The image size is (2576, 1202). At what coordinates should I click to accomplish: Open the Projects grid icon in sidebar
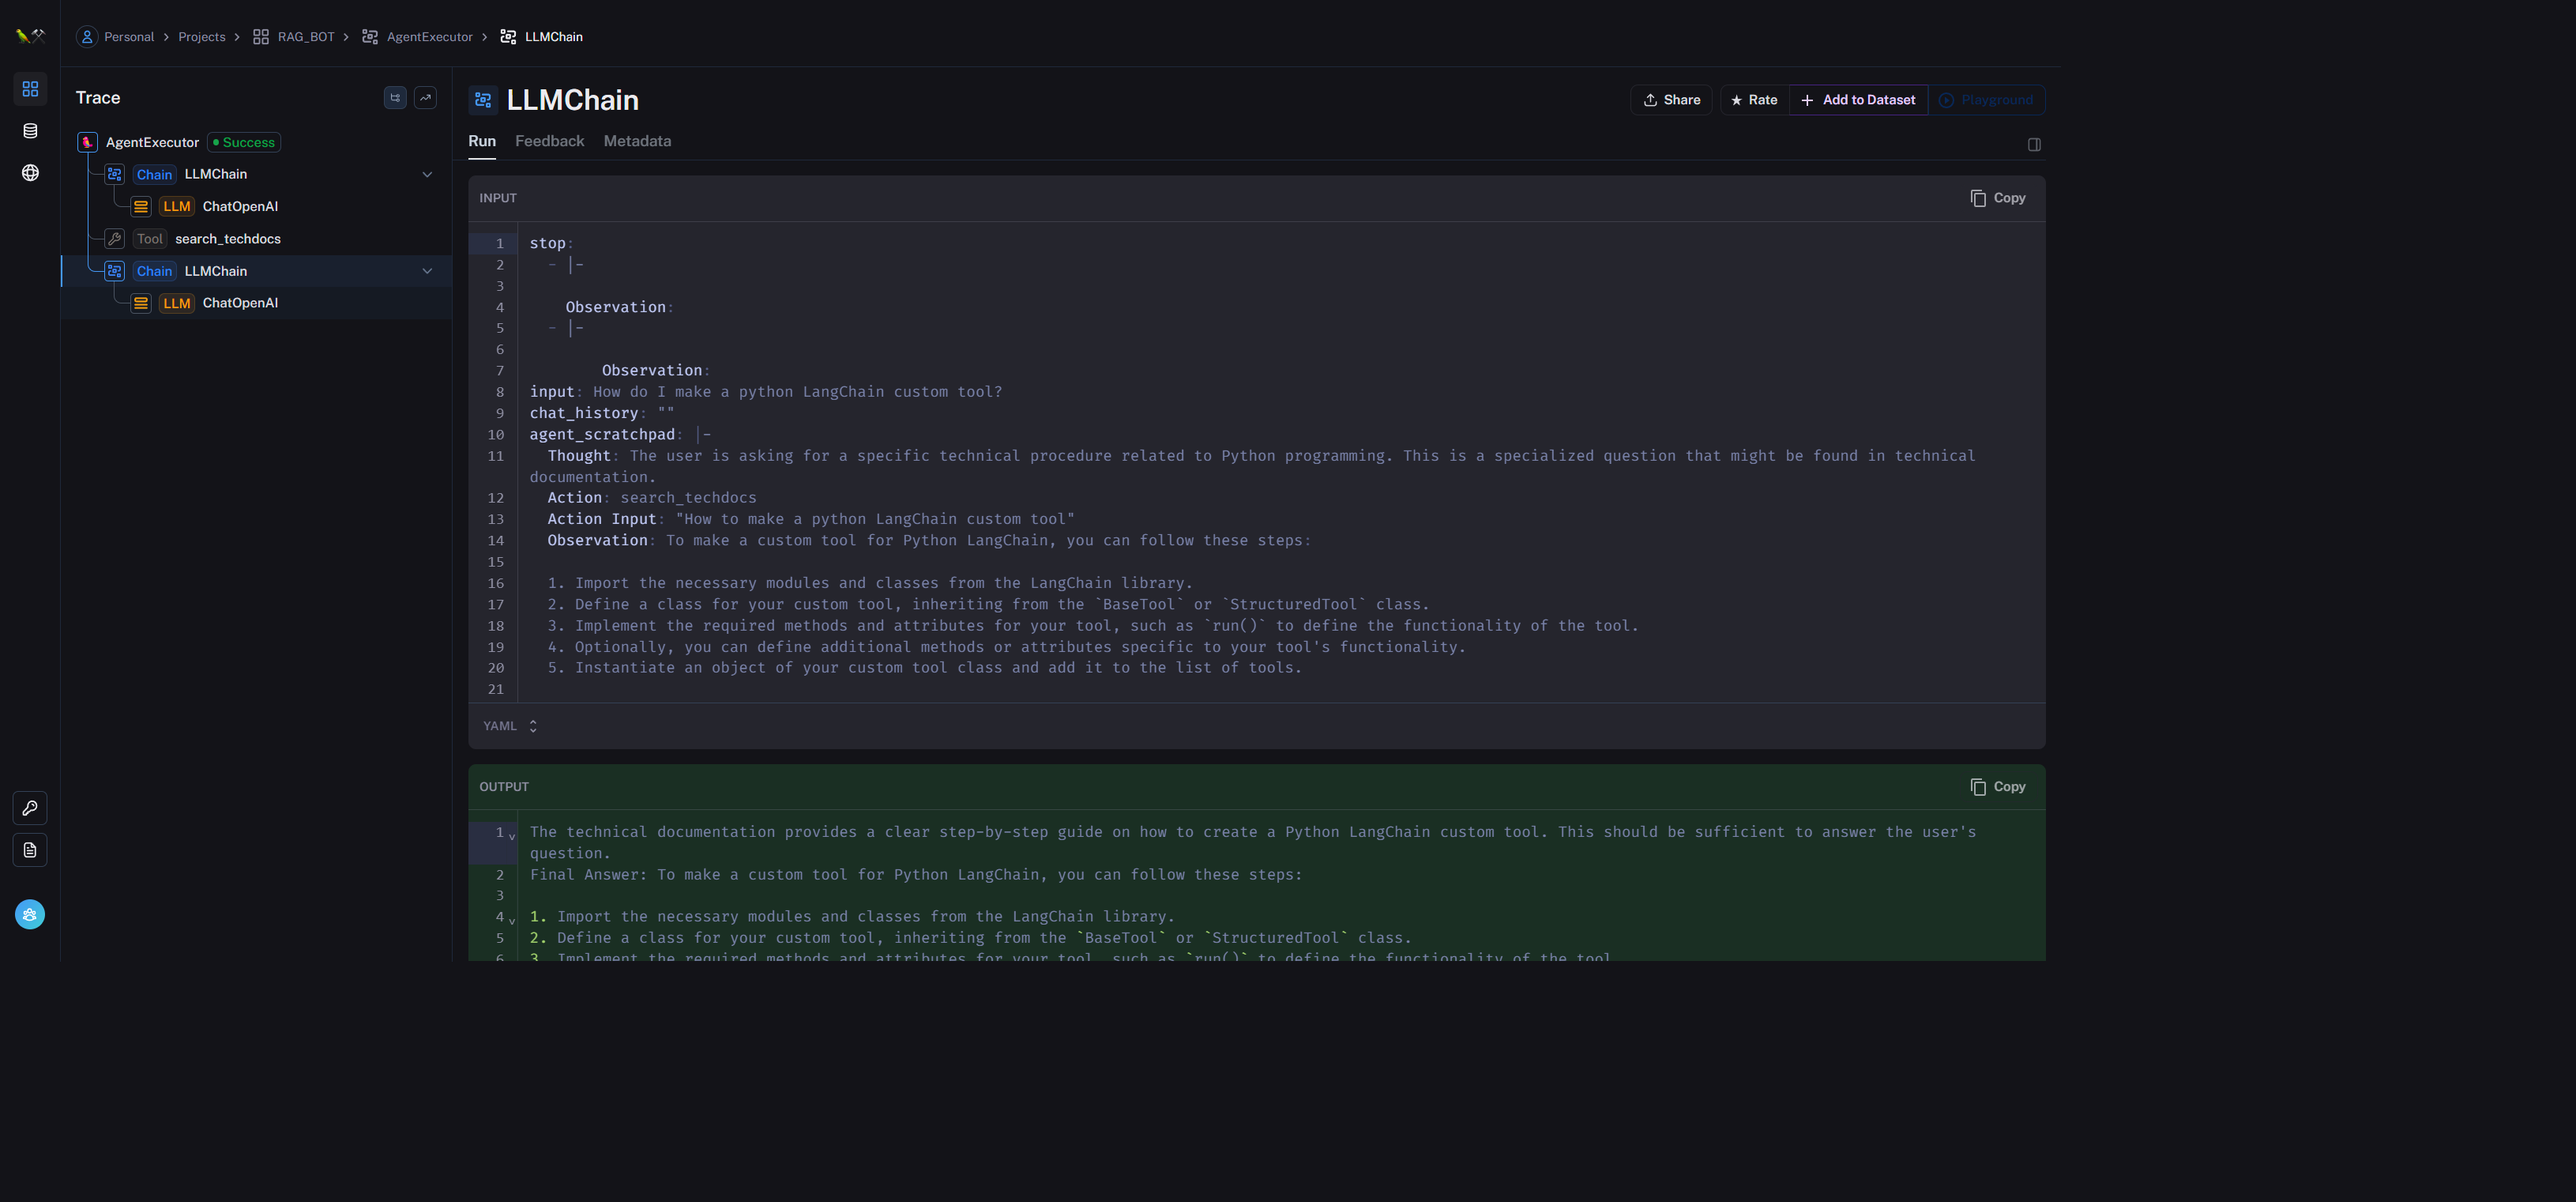click(x=30, y=89)
